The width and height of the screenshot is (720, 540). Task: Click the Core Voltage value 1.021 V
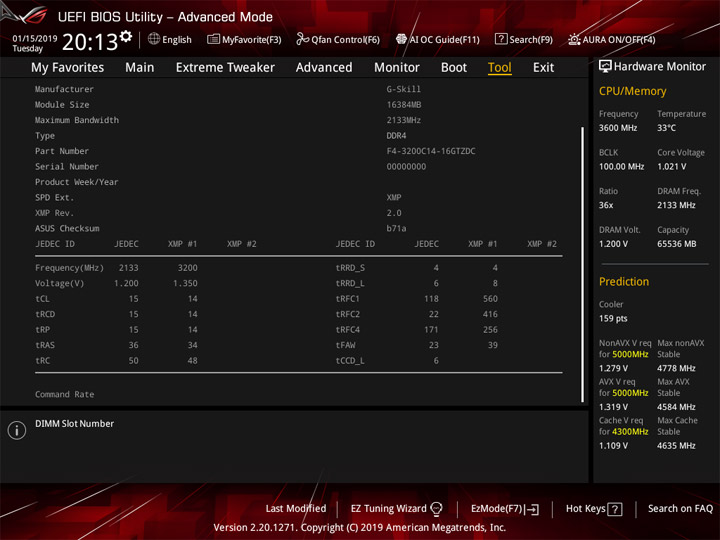(x=671, y=167)
